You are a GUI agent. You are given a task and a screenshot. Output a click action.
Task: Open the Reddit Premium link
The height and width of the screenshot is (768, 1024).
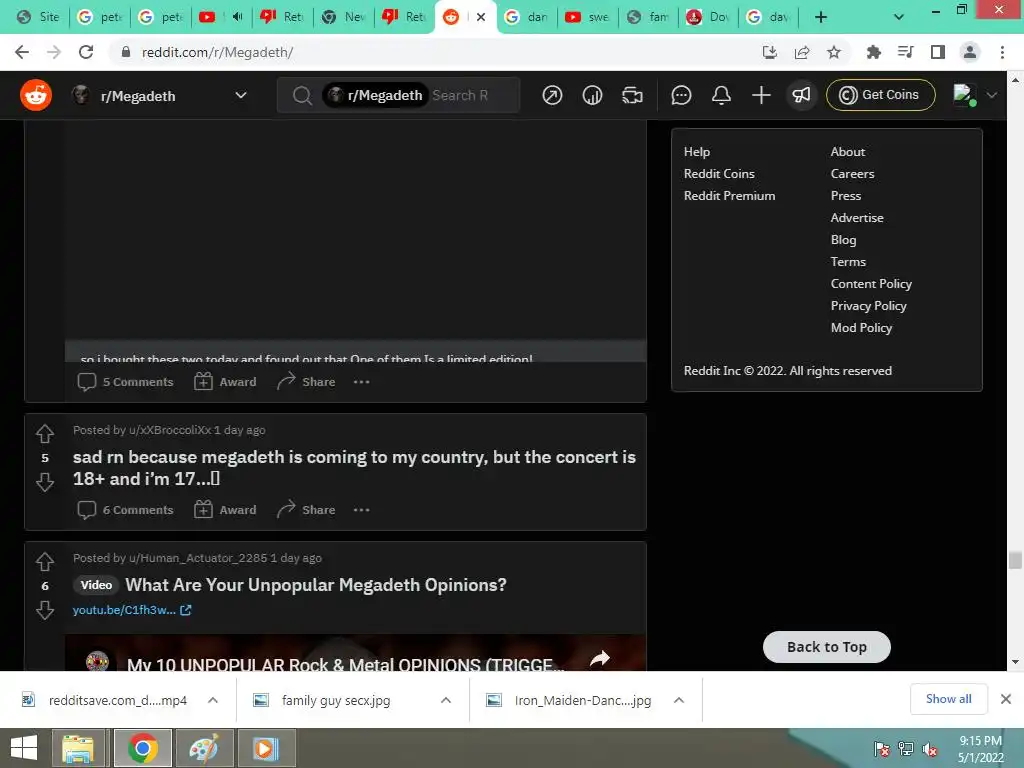coord(729,196)
